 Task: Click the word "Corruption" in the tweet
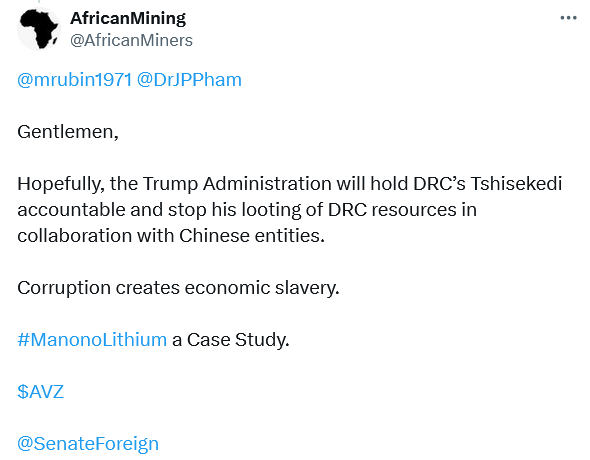64,288
